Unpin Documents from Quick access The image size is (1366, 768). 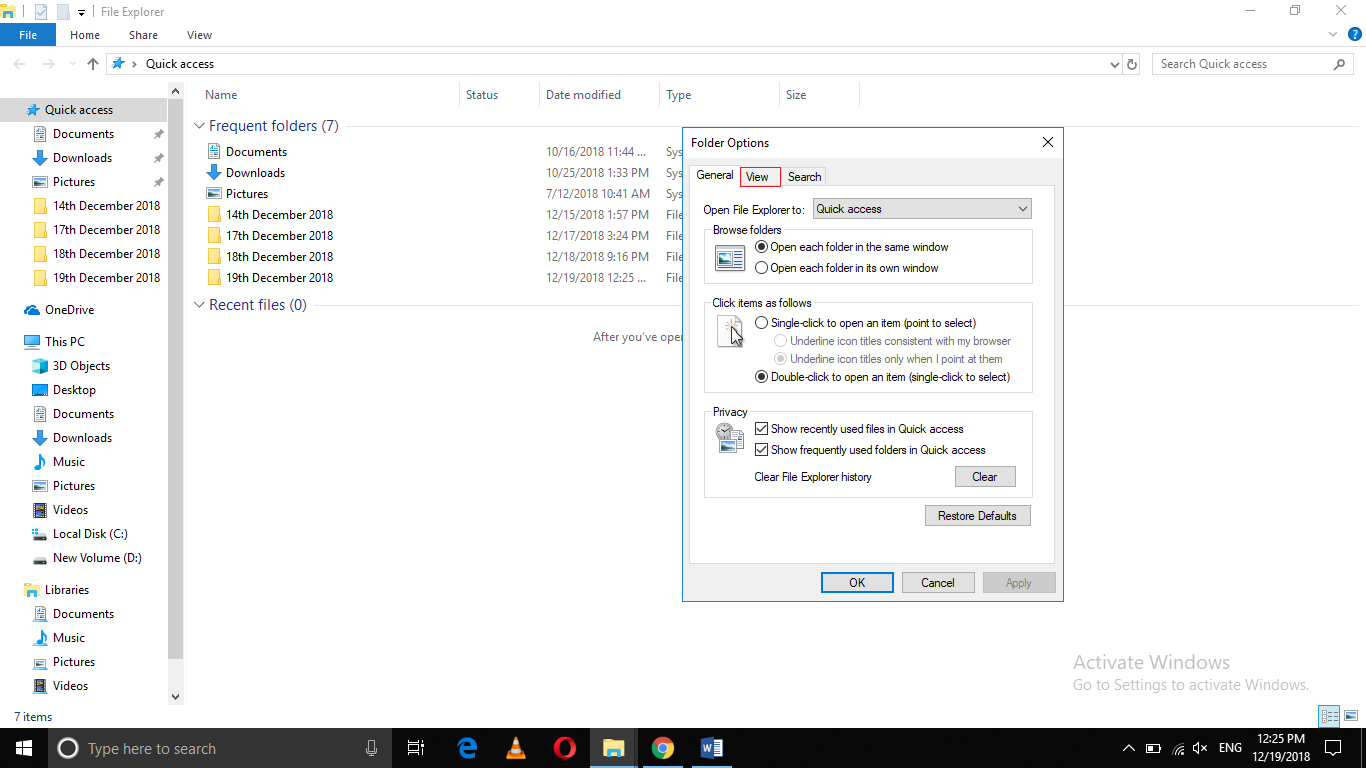tap(157, 133)
